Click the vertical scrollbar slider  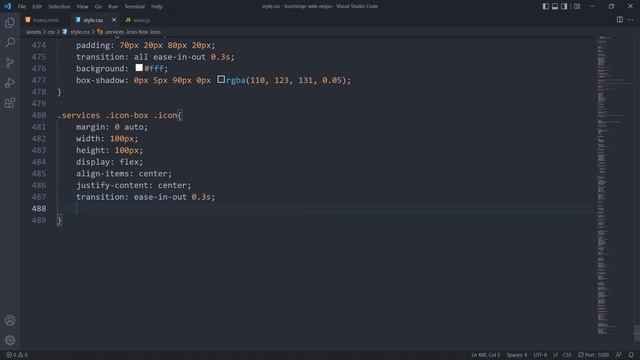pos(637,333)
